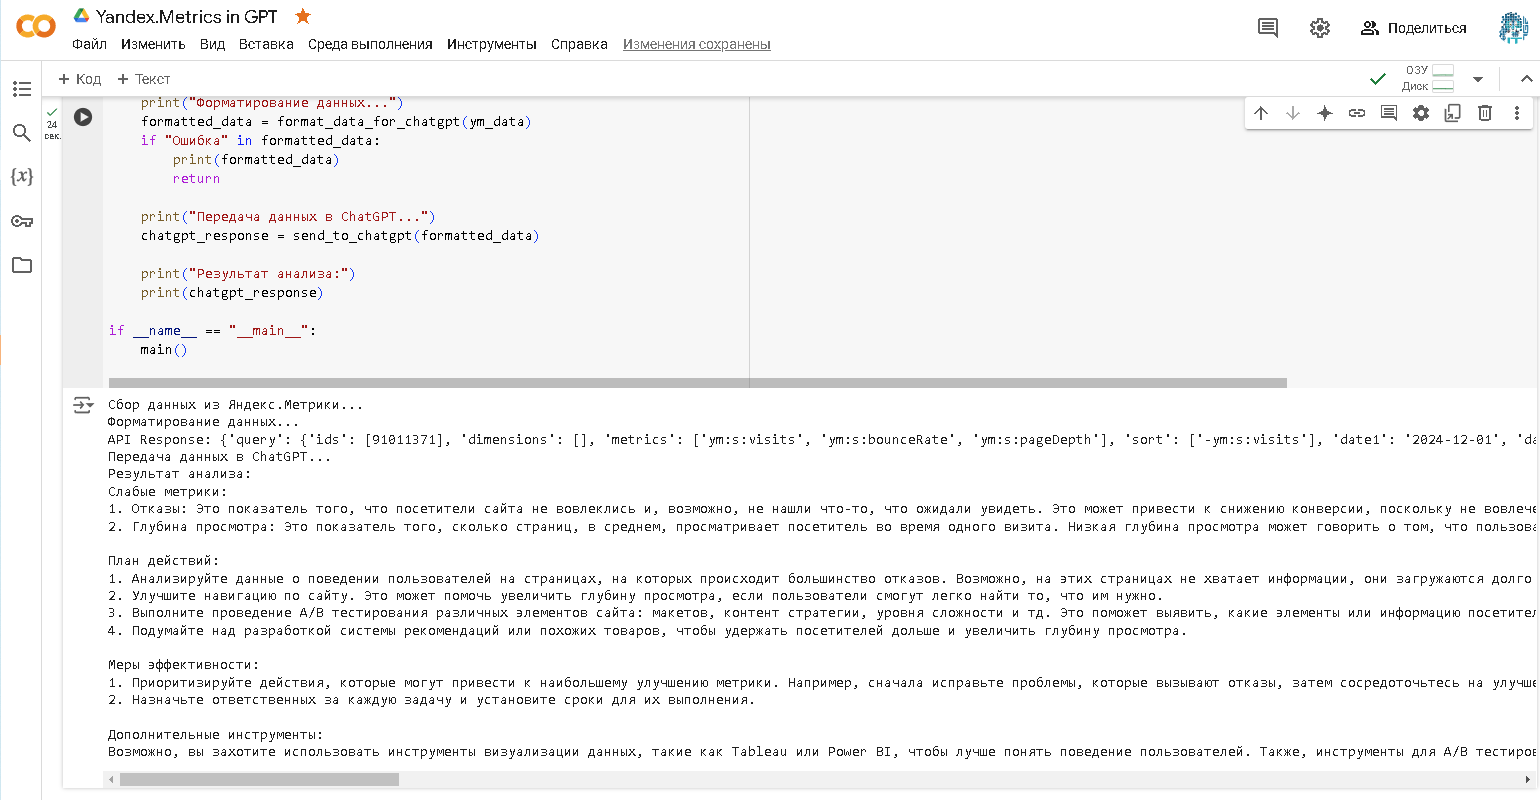Open the Изменить menu

pyautogui.click(x=153, y=44)
